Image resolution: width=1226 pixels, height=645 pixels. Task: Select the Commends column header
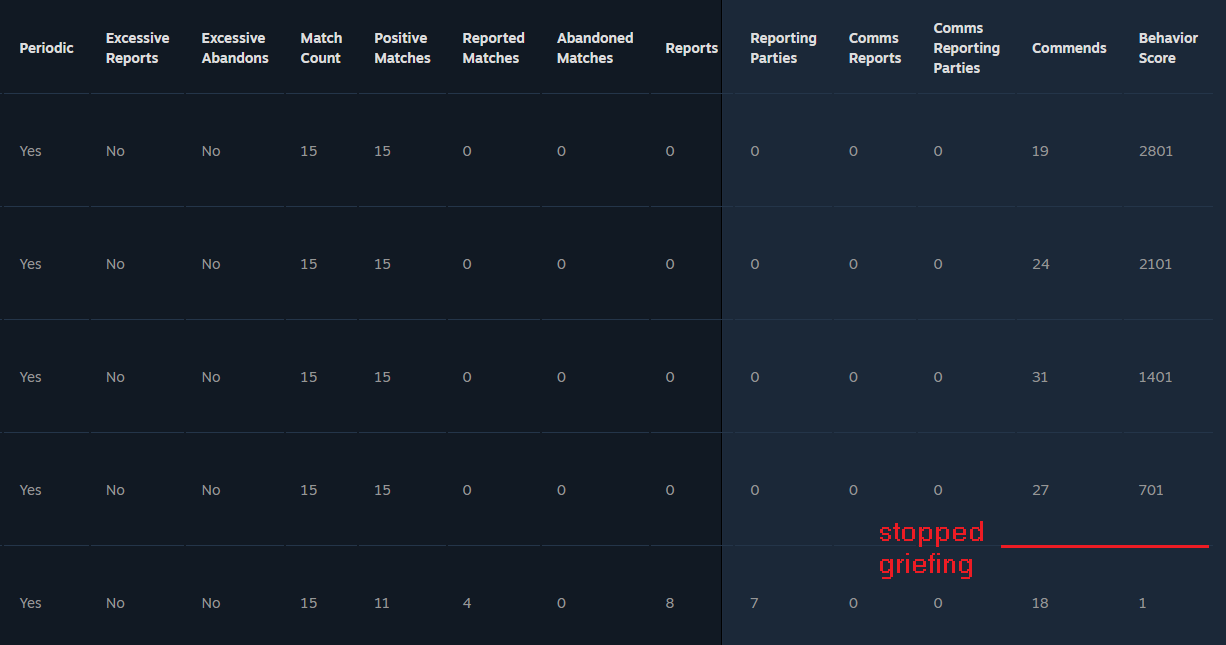pyautogui.click(x=1069, y=48)
